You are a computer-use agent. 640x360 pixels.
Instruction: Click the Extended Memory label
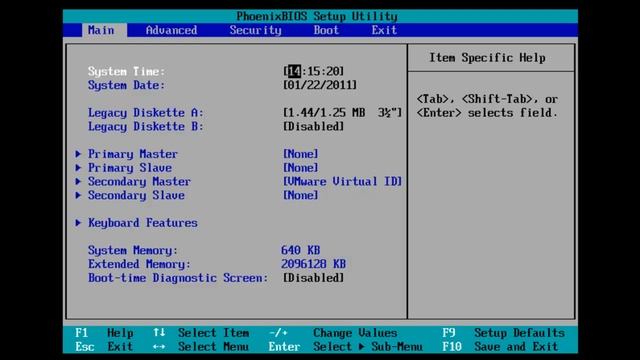(140, 264)
